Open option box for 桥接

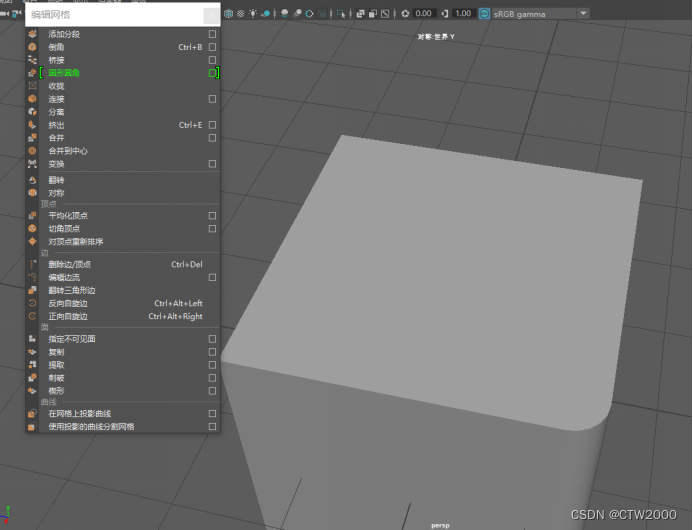coord(212,60)
